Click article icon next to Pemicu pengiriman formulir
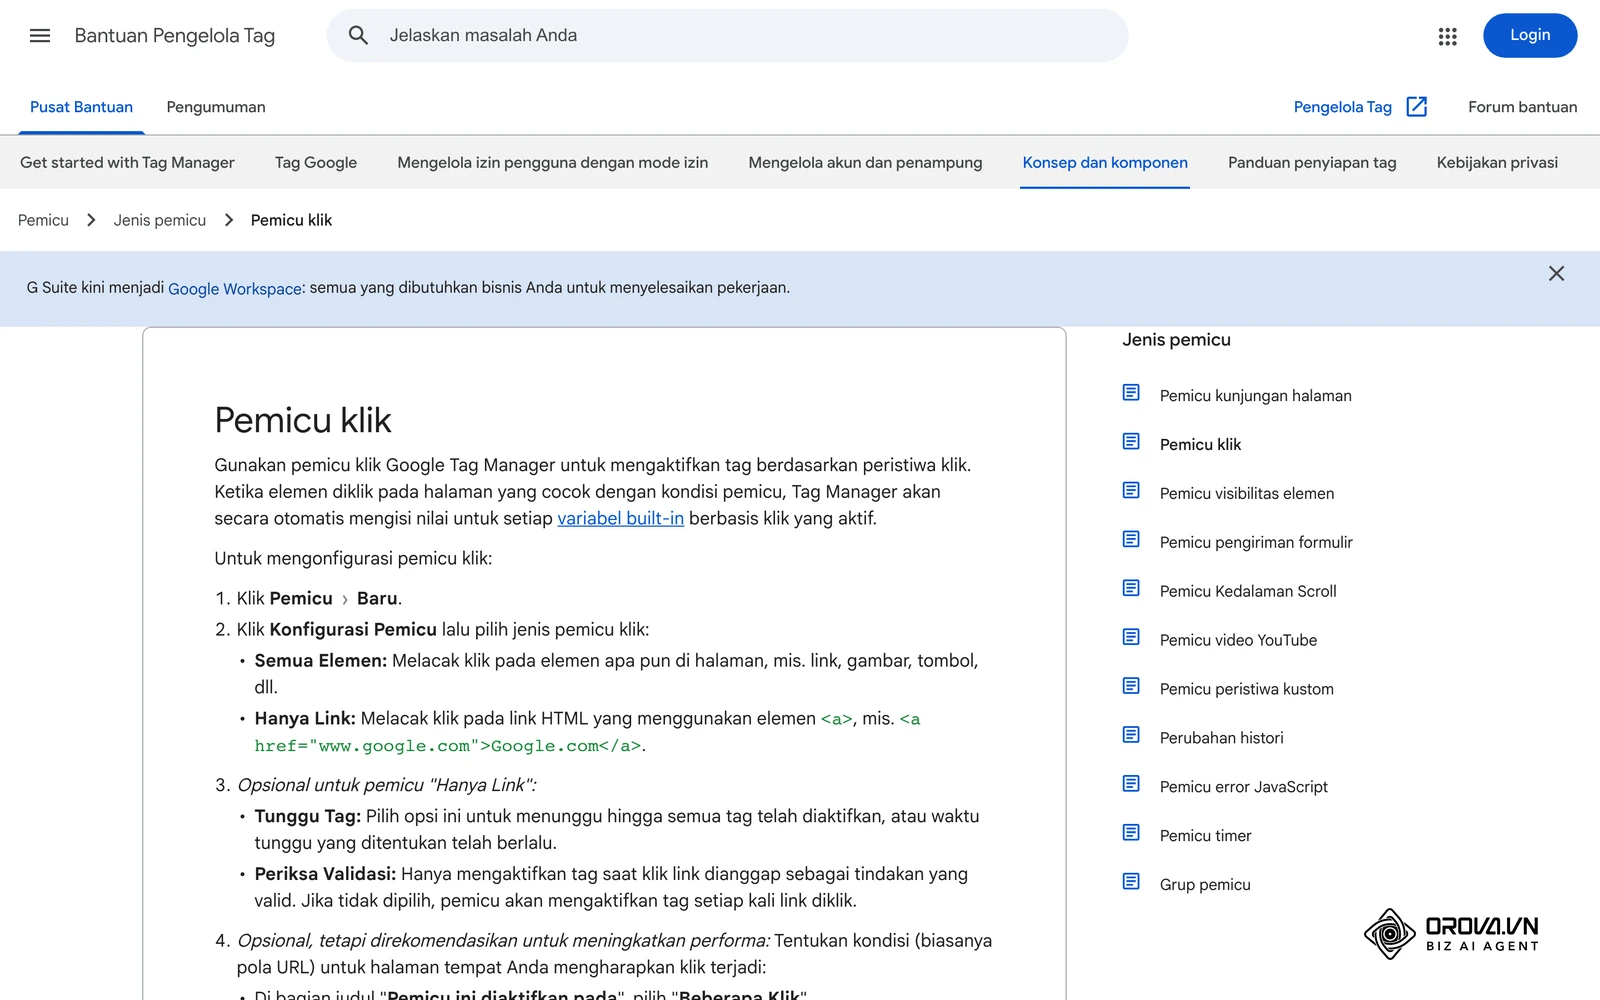Viewport: 1600px width, 1000px height. click(1131, 540)
